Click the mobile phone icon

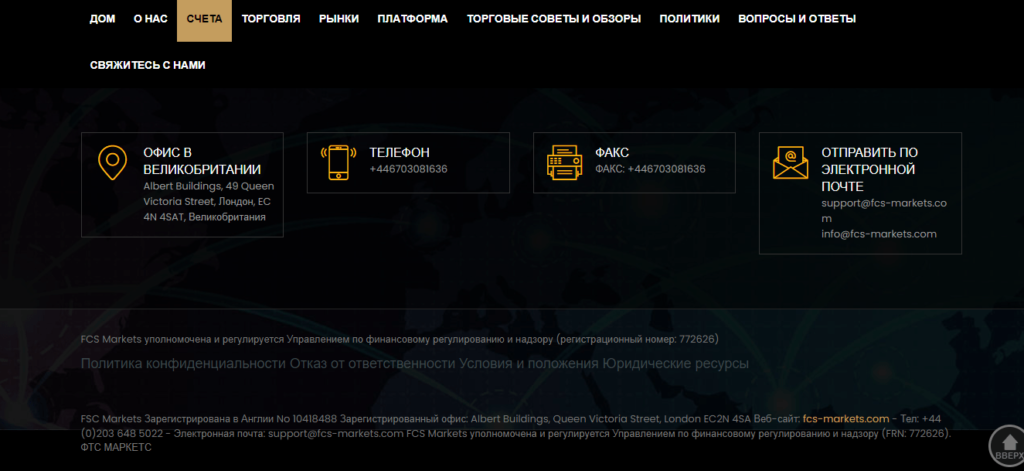pos(338,163)
